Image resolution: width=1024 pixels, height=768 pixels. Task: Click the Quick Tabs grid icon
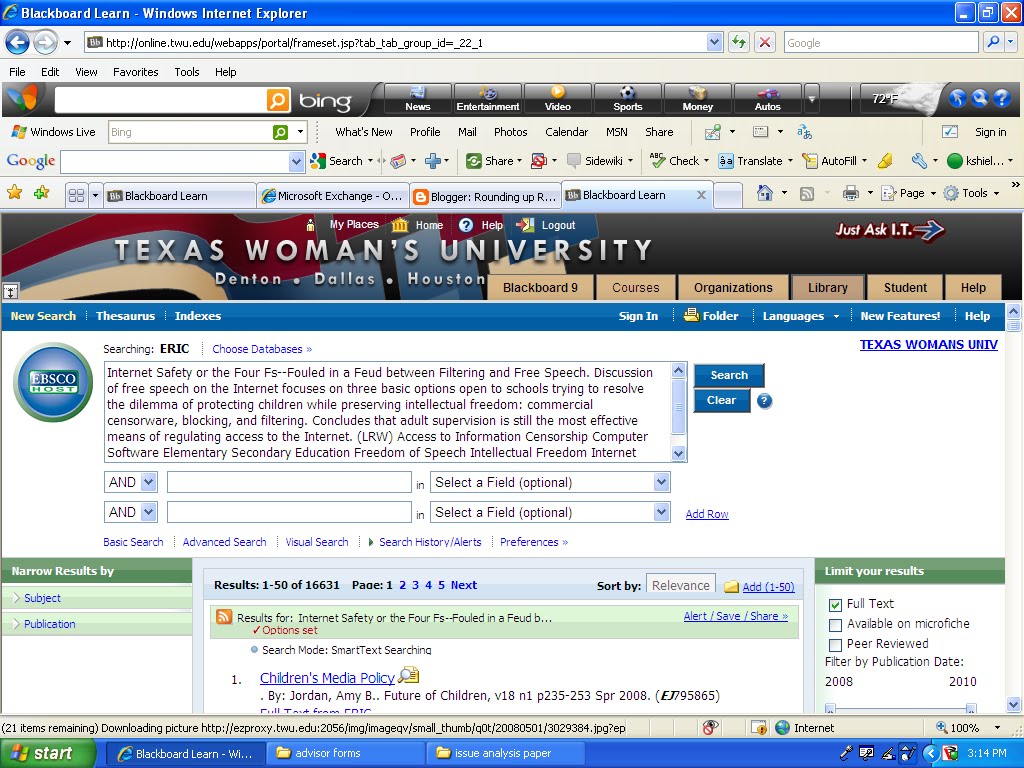point(76,195)
